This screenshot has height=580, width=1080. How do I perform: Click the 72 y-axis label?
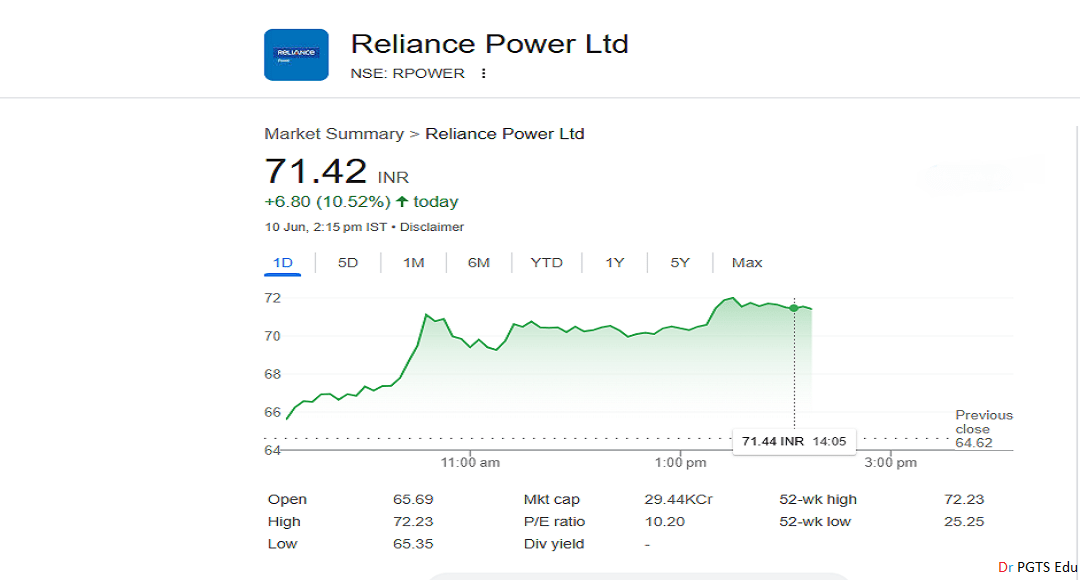point(272,298)
